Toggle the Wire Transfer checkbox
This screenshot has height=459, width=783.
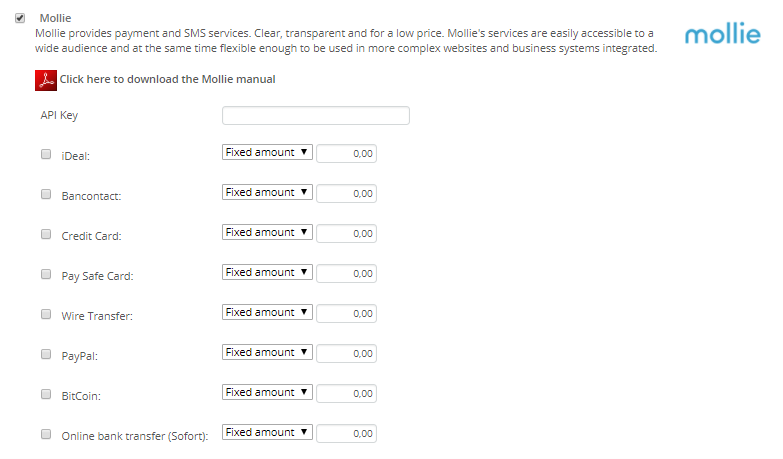click(46, 314)
